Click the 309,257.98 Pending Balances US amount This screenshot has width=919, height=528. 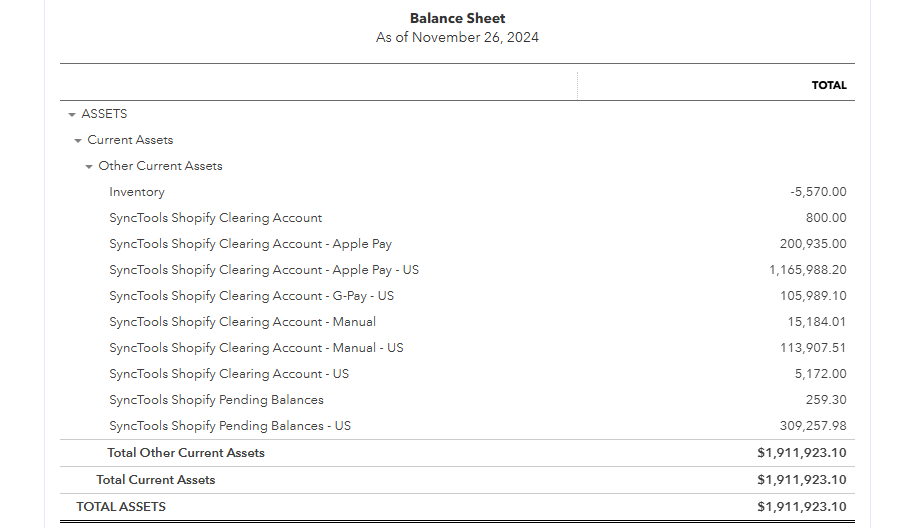coord(813,426)
